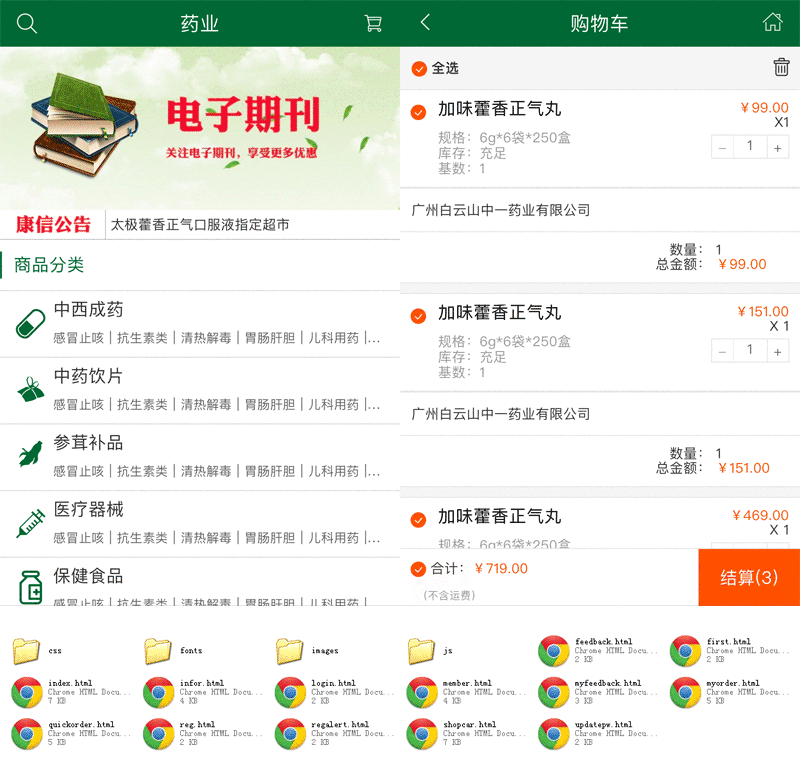This screenshot has height=770, width=800.
Task: Select the syringe icon for 医疗器械
Action: 31,523
